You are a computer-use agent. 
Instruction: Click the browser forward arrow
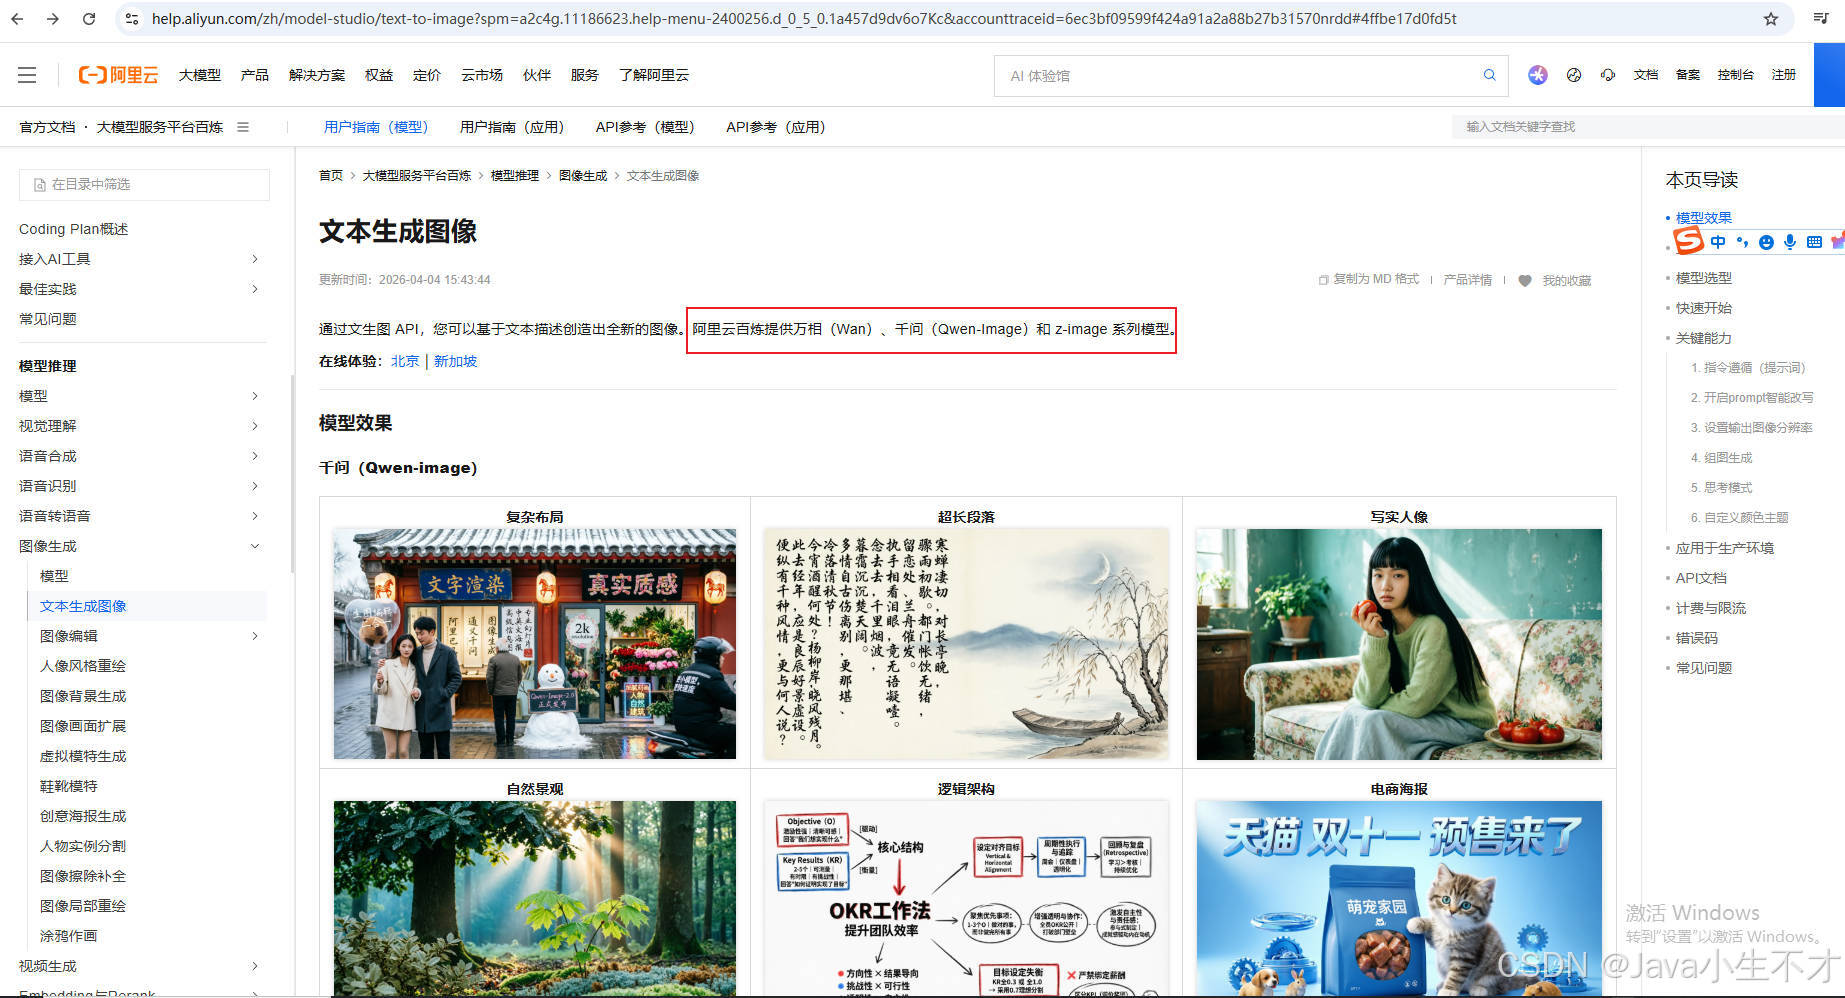click(x=53, y=18)
